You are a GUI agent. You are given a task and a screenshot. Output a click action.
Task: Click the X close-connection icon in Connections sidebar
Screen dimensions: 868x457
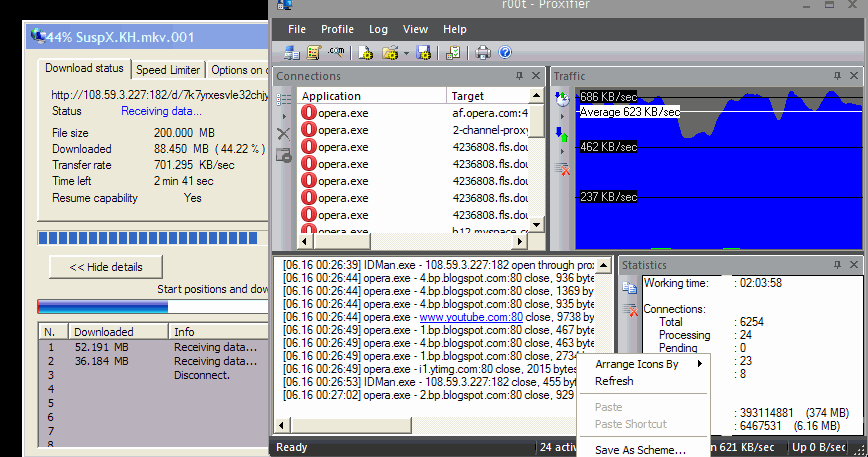(x=283, y=133)
